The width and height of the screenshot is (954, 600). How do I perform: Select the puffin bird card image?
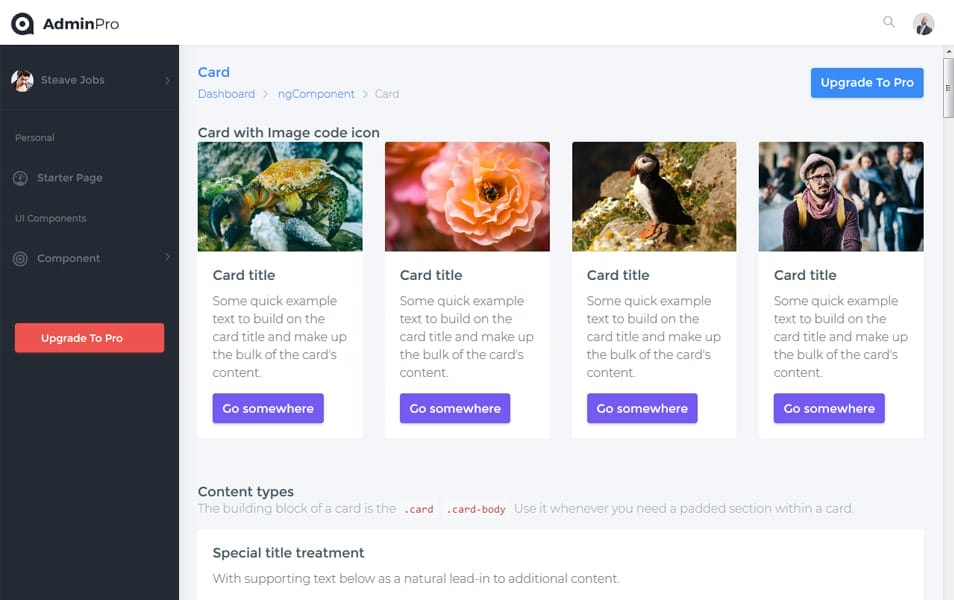654,196
